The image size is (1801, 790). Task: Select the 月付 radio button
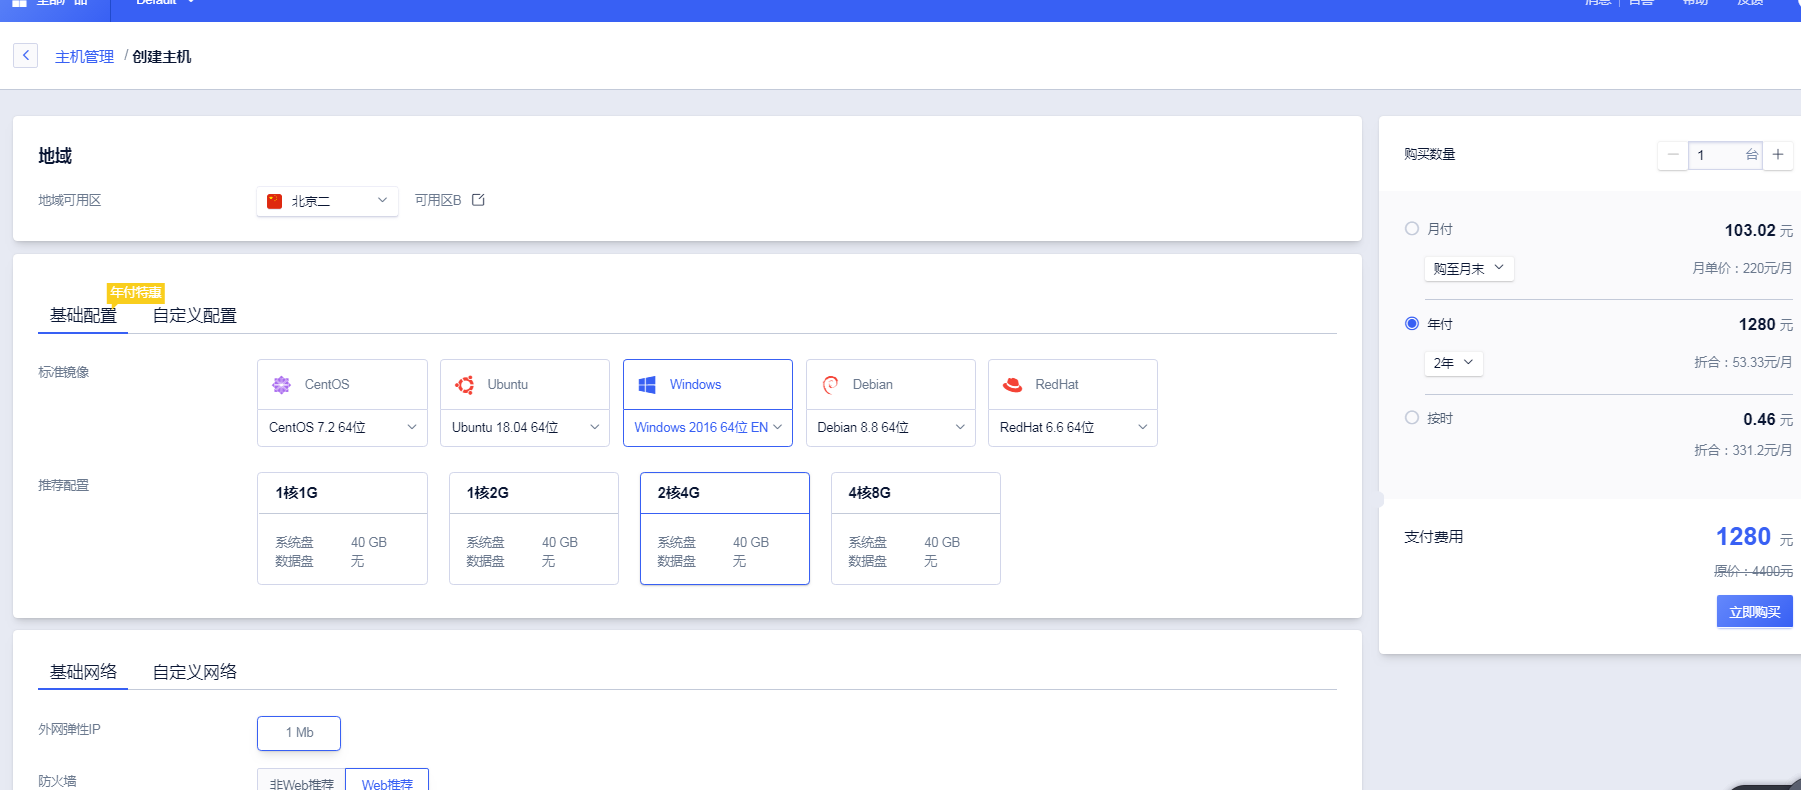pyautogui.click(x=1412, y=229)
